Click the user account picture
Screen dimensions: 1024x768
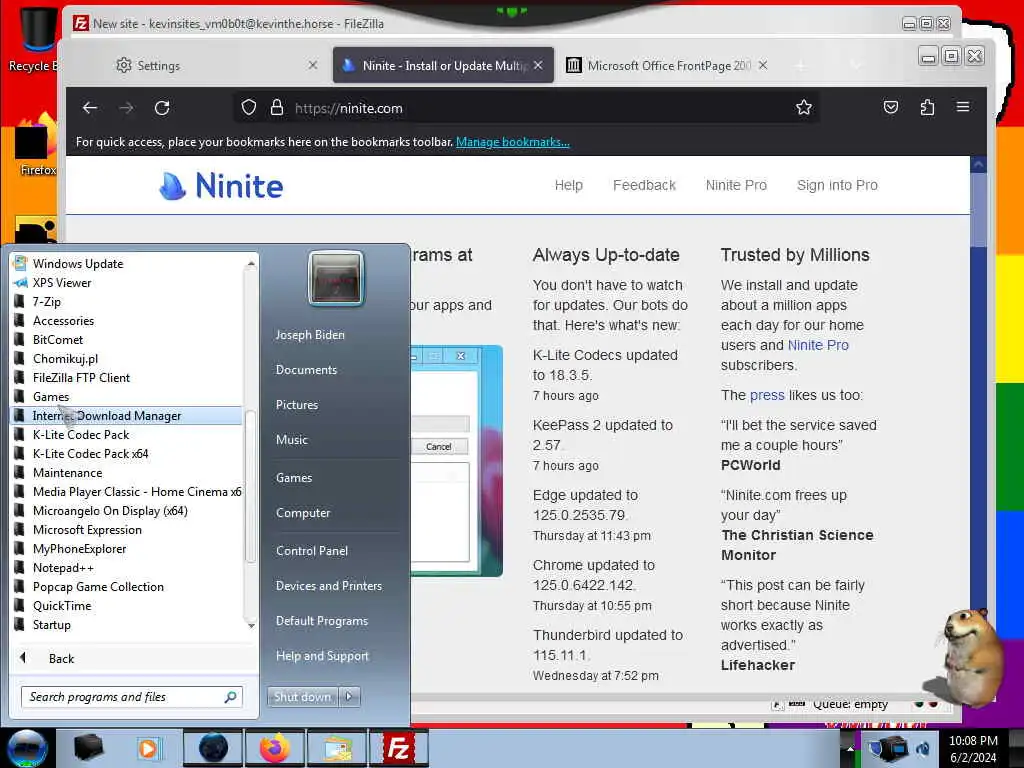336,279
